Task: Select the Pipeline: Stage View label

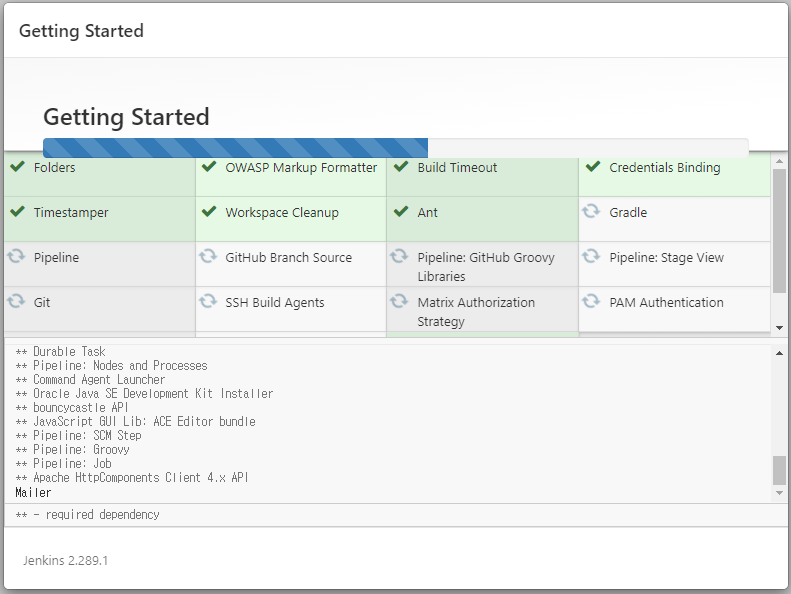Action: 666,258
